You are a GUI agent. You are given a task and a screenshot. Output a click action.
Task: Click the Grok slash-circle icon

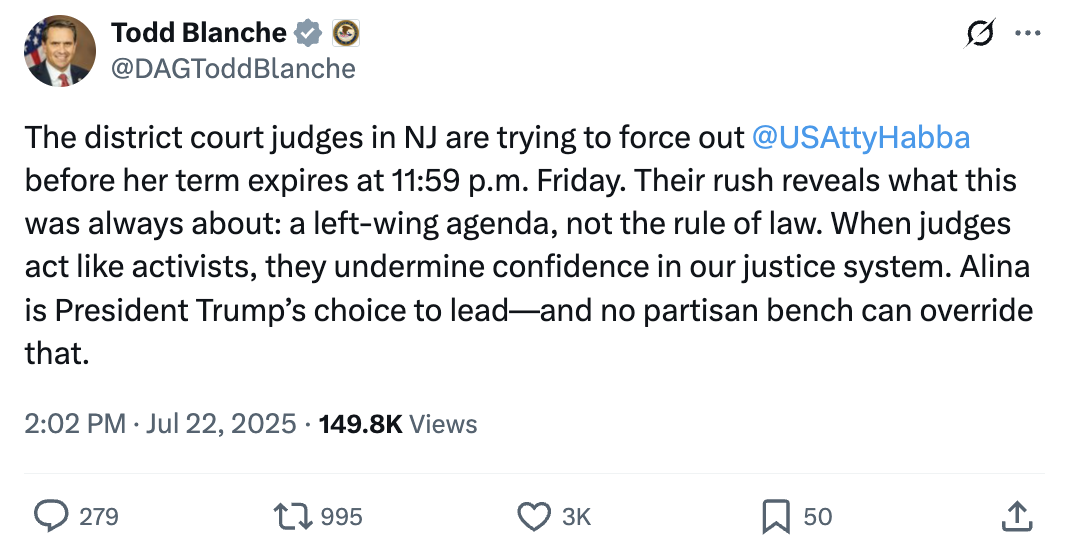[980, 33]
